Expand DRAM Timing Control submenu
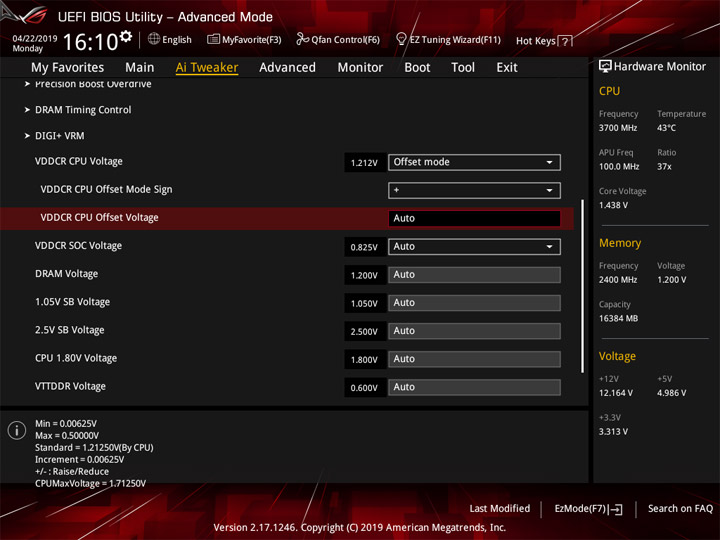Image resolution: width=720 pixels, height=540 pixels. (x=78, y=110)
